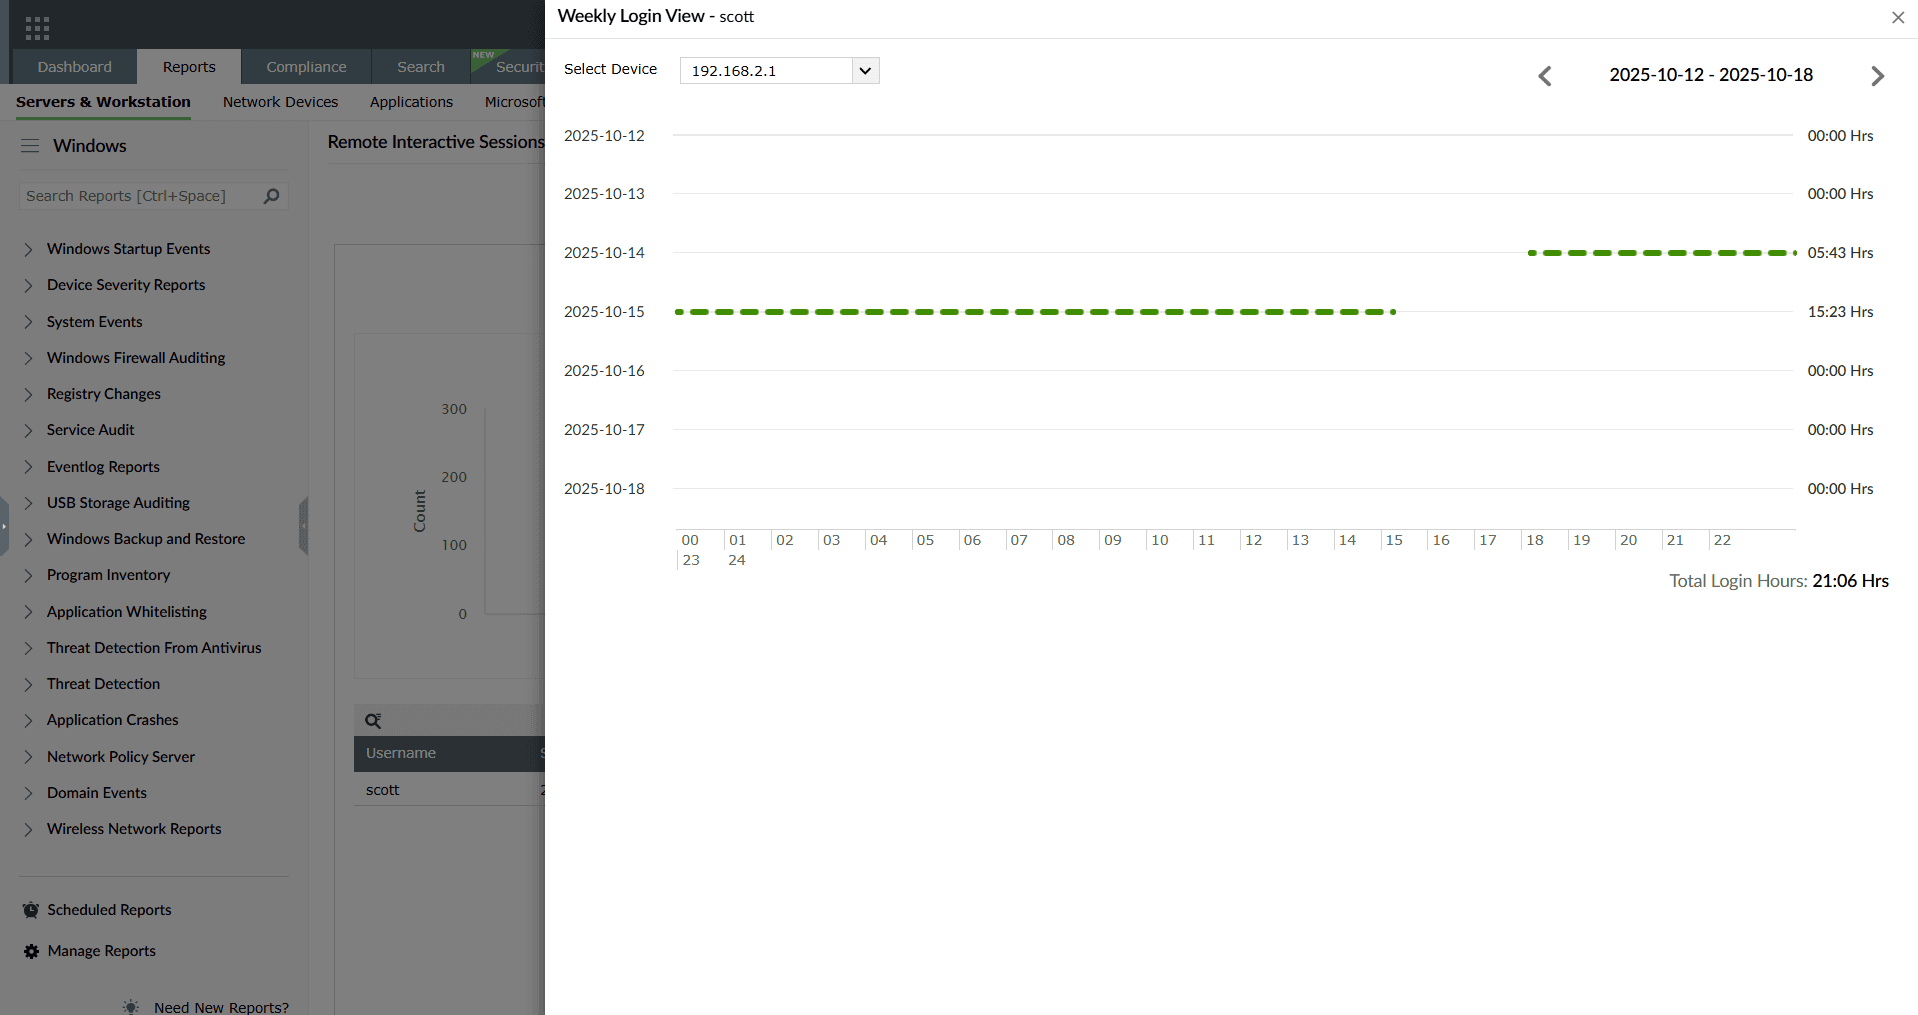Open Wireless Network Reports

click(x=134, y=829)
